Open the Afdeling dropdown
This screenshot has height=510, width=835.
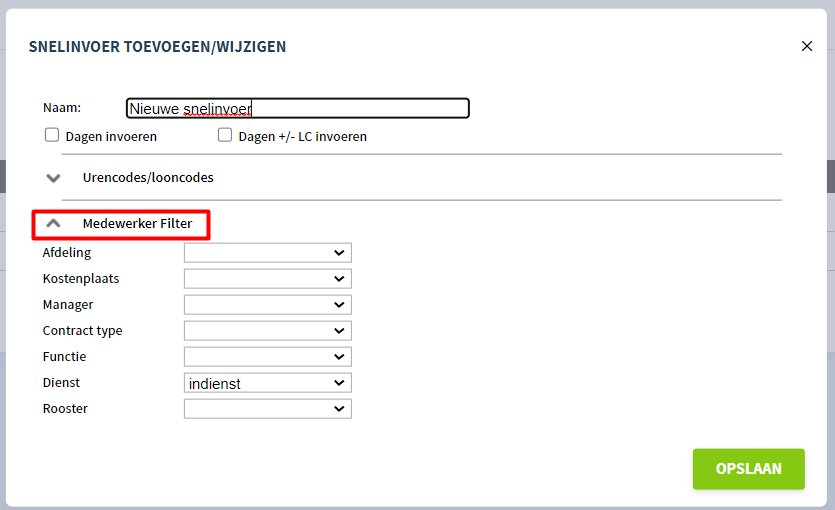[x=268, y=253]
